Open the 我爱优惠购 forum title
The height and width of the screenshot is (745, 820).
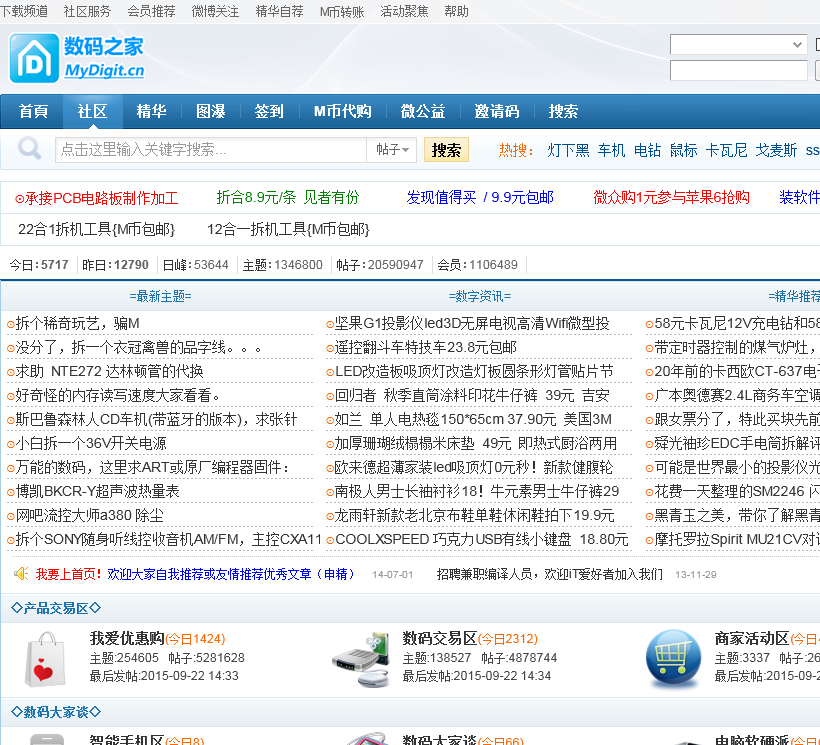pyautogui.click(x=127, y=638)
